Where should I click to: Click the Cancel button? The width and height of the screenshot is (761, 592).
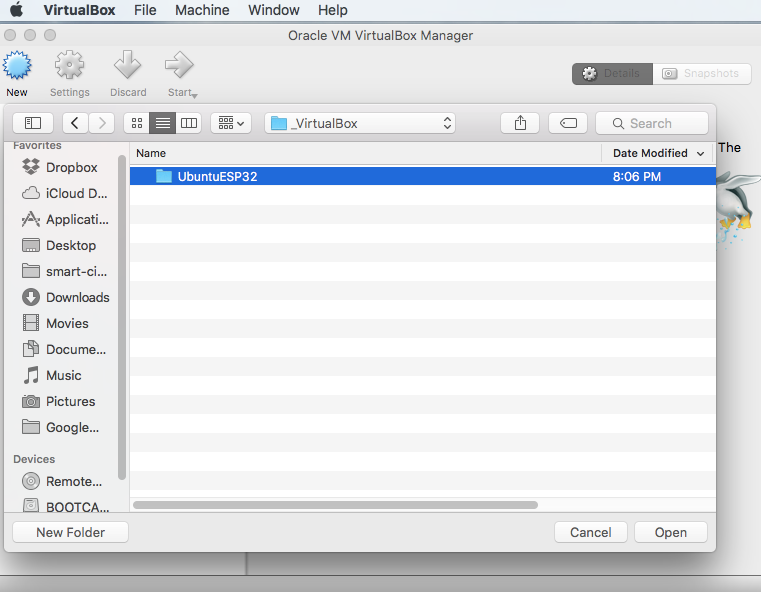591,532
